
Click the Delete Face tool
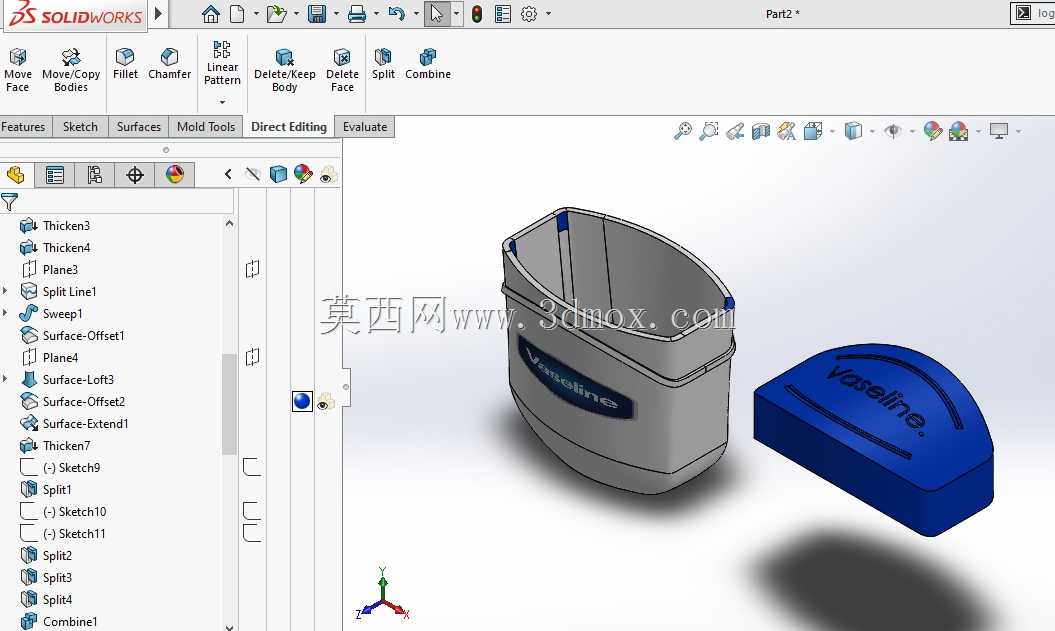[342, 70]
